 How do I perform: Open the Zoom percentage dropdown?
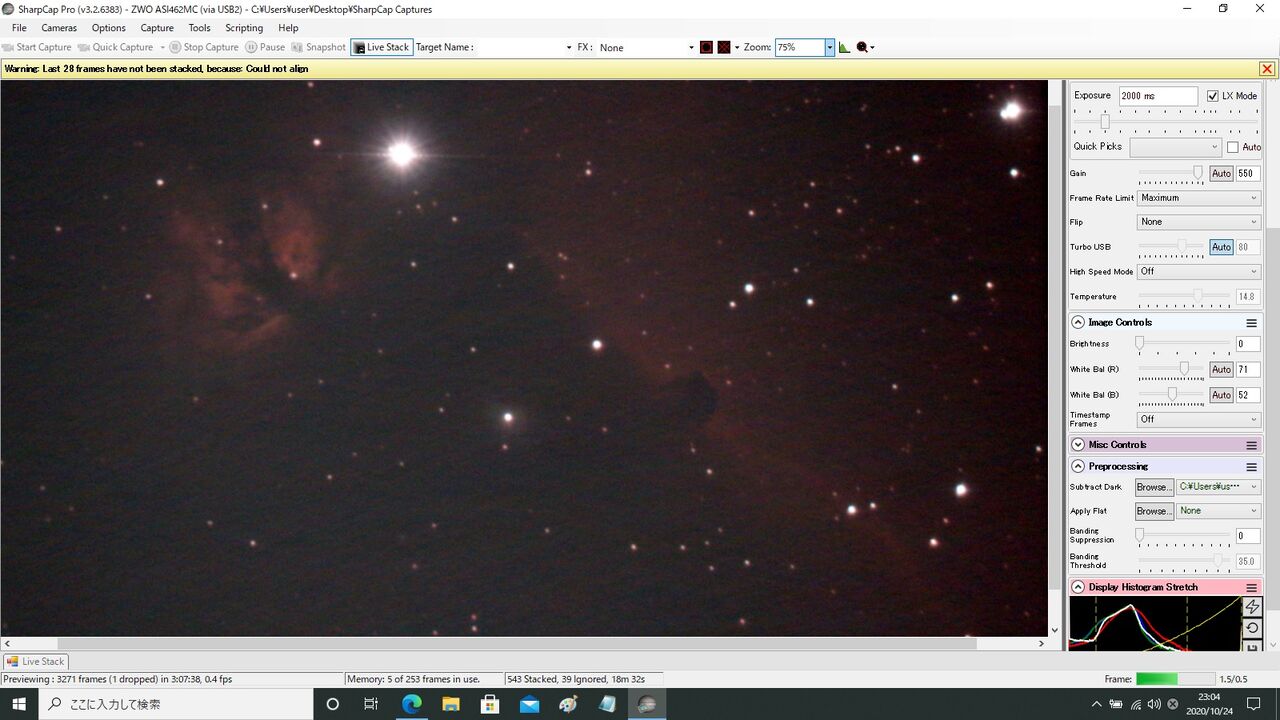(x=829, y=47)
